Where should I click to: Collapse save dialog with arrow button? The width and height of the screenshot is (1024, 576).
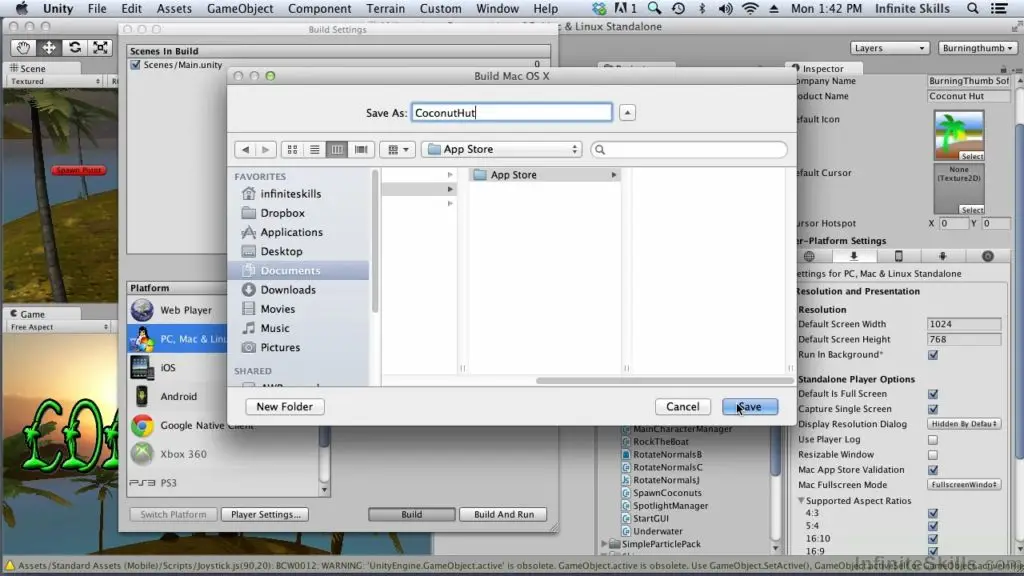[x=627, y=113]
